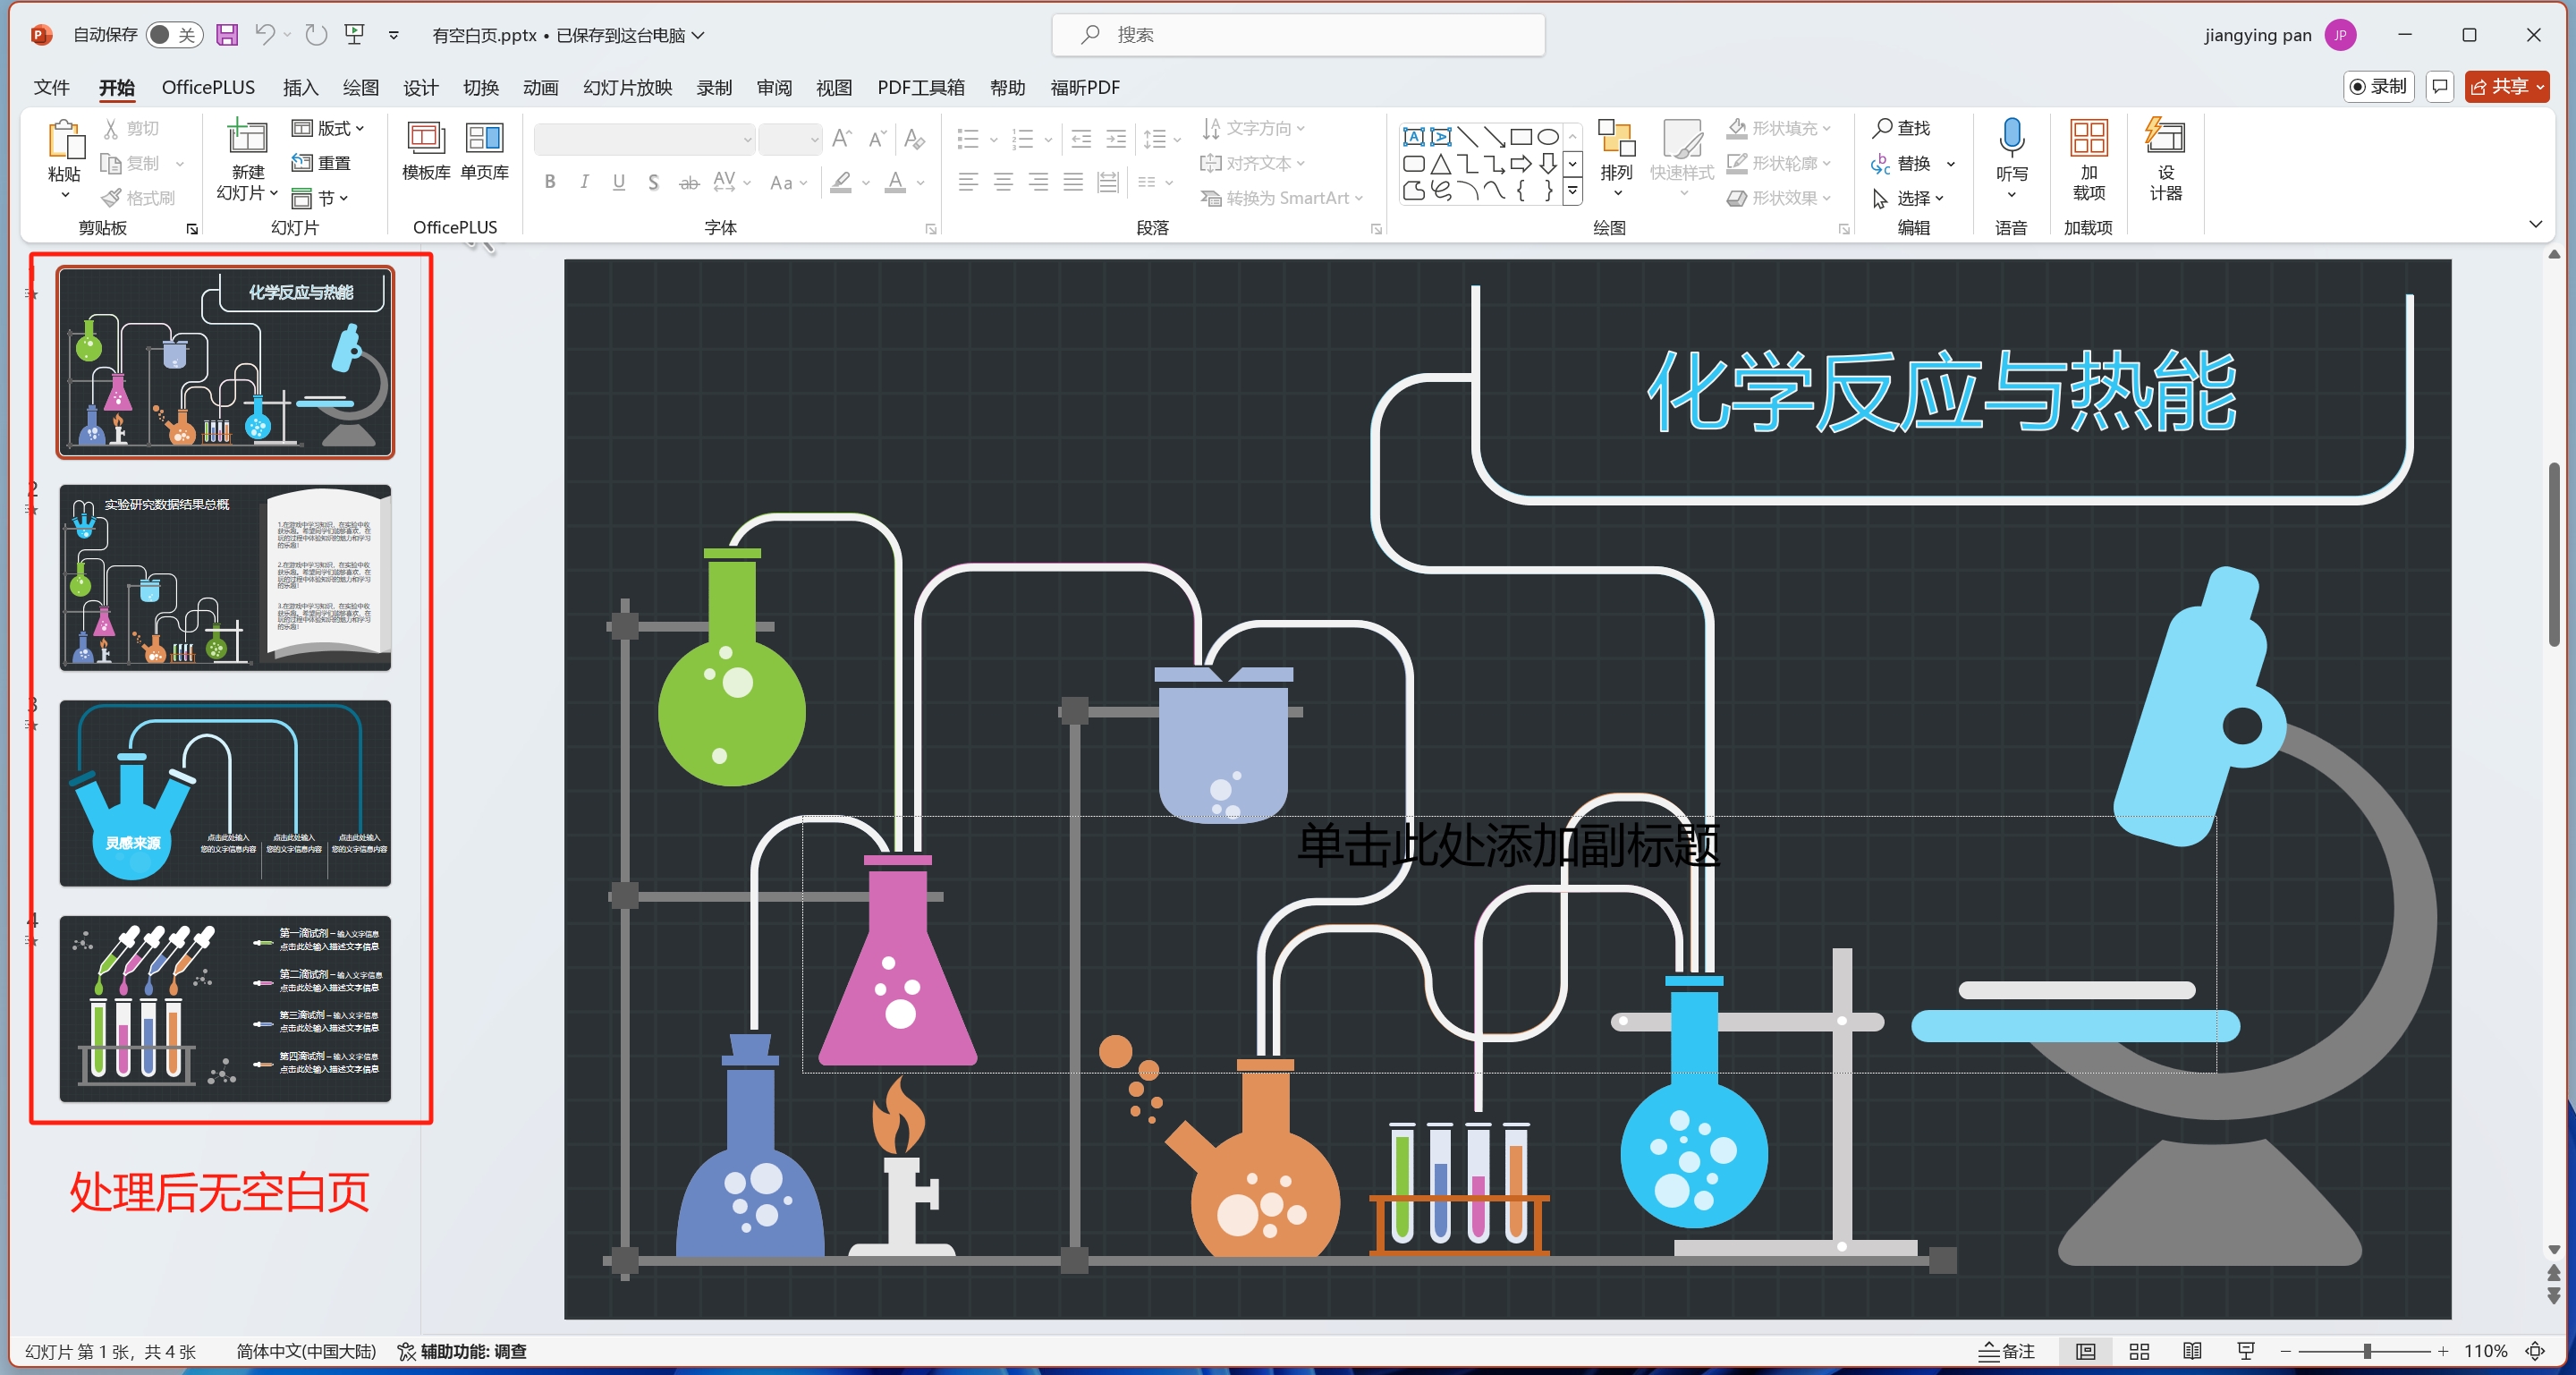Start slideshow from status bar icon
The width and height of the screenshot is (2576, 1375).
pyautogui.click(x=2246, y=1351)
